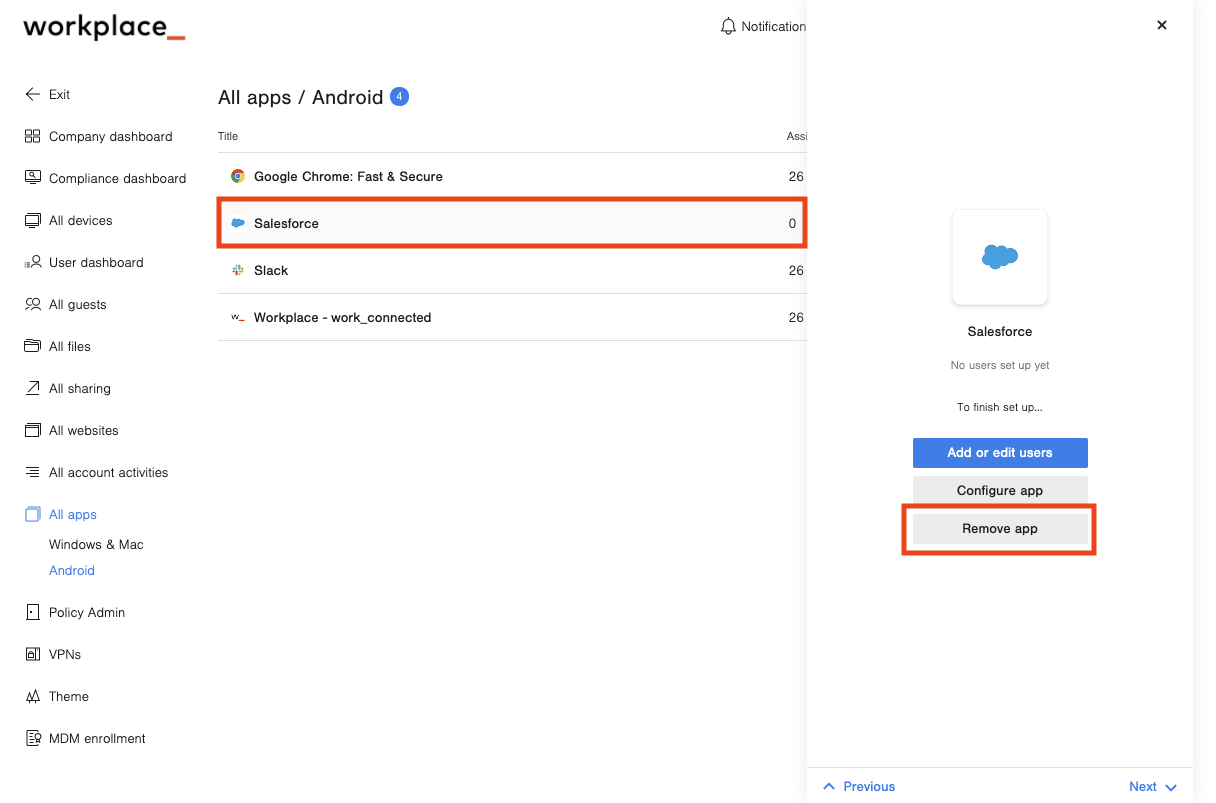Screen dimensions: 1216x803
Task: Click the Google Chrome app icon
Action: coord(238,176)
